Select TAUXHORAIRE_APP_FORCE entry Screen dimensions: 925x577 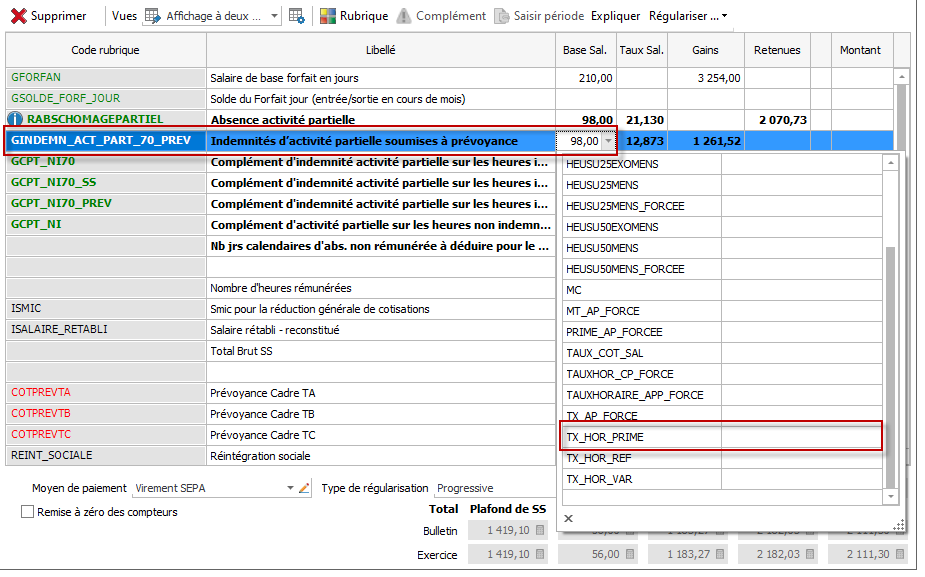click(x=720, y=395)
